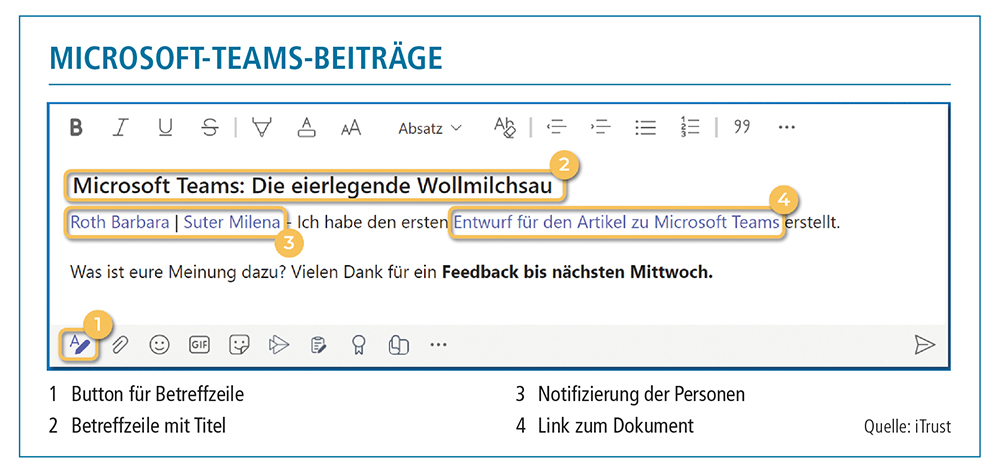Open the text highlight color tool

coord(261,128)
